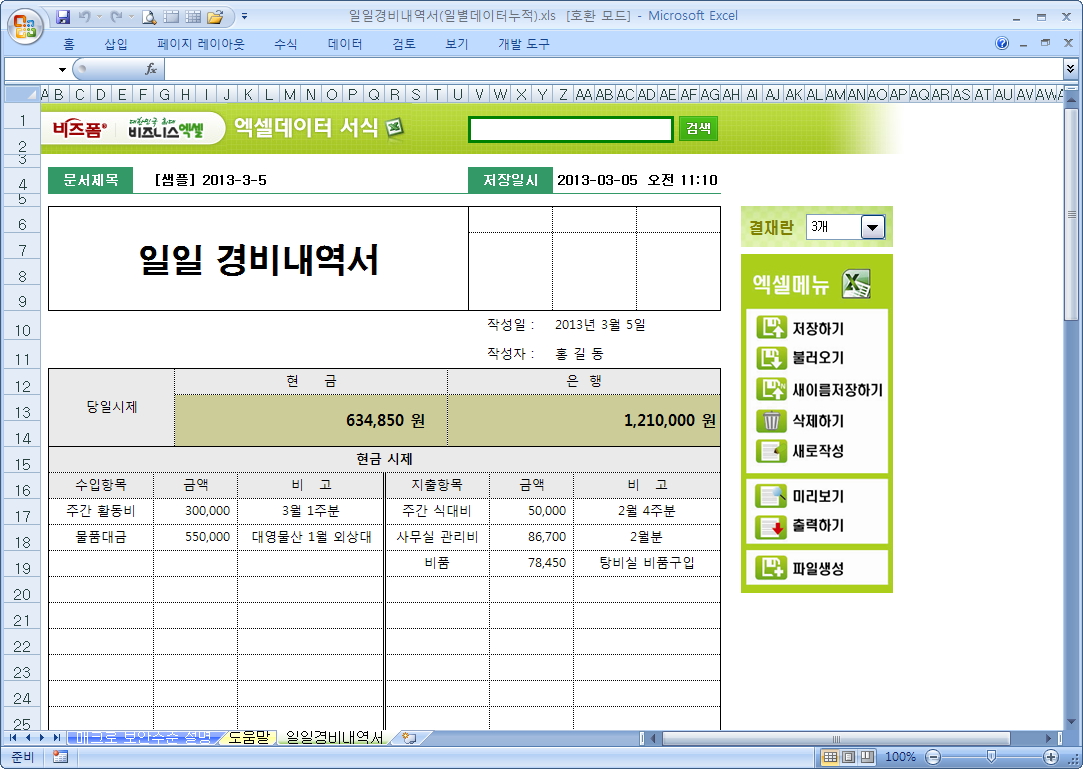The image size is (1083, 769).
Task: Select column header K
Action: pyautogui.click(x=248, y=94)
